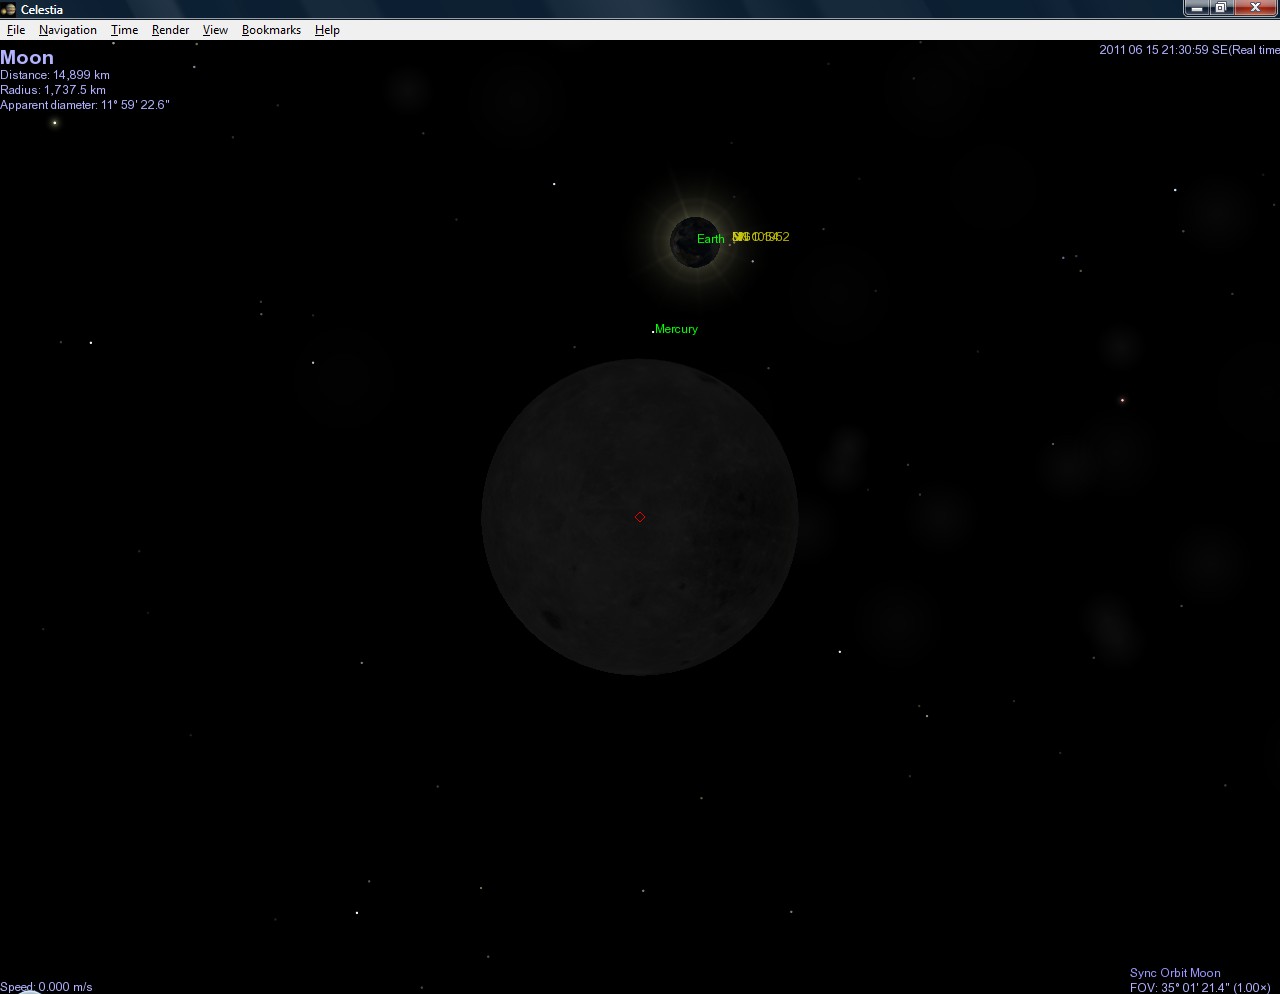Open the Render menu

[170, 30]
